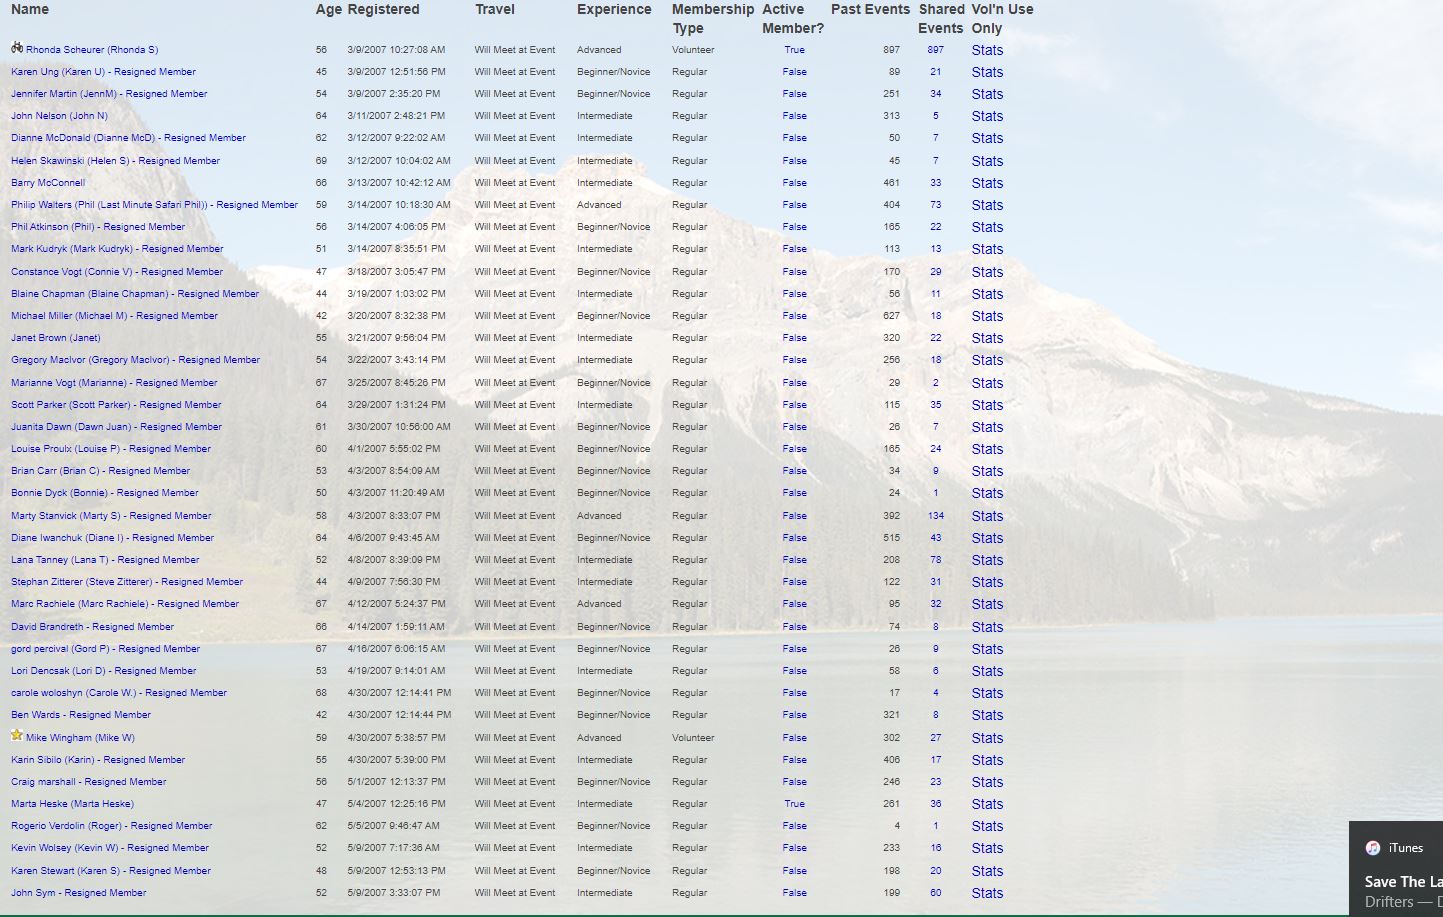
Task: View Stats for Marta Heske row
Action: pos(987,804)
